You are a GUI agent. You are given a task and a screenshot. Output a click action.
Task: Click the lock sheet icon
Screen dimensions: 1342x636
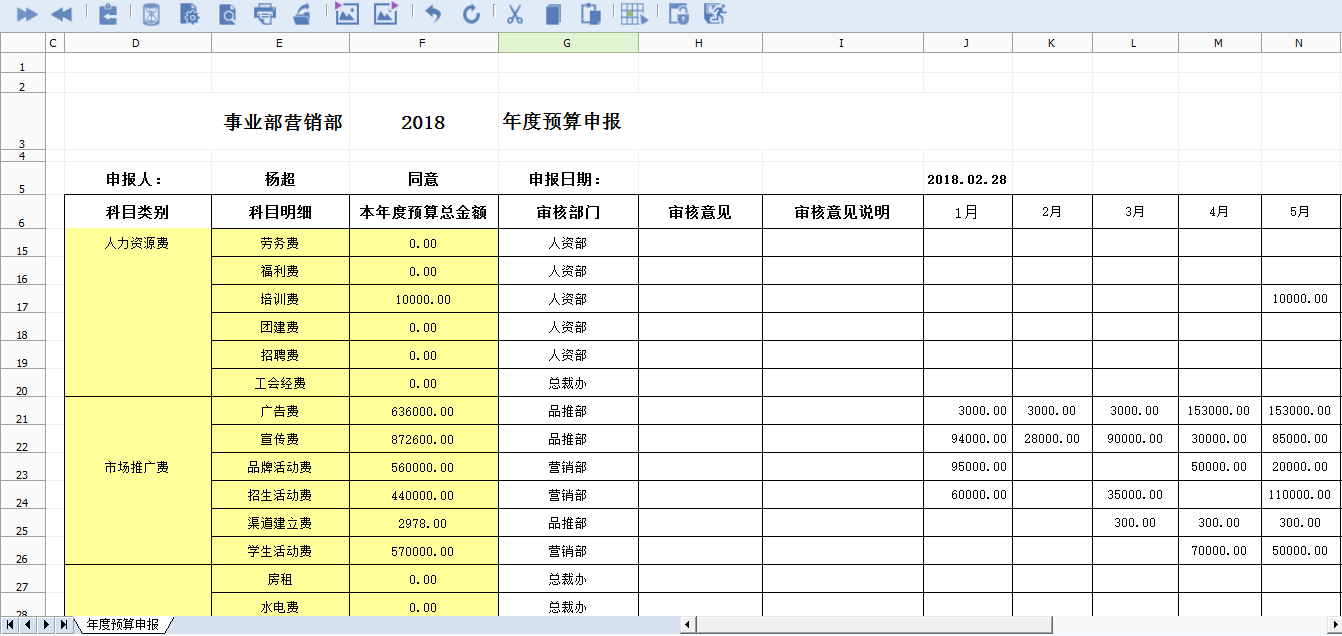pyautogui.click(x=678, y=14)
